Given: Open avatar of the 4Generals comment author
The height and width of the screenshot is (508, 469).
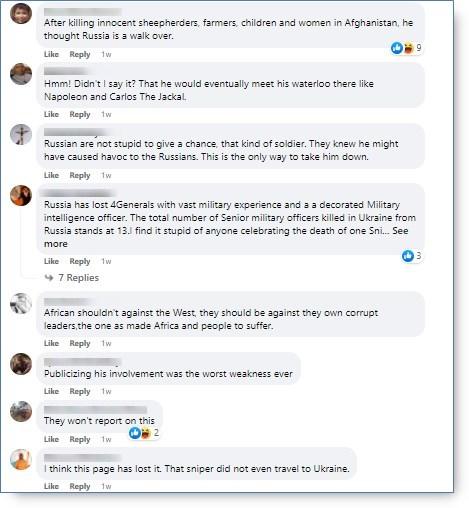Looking at the screenshot, I should click(21, 195).
